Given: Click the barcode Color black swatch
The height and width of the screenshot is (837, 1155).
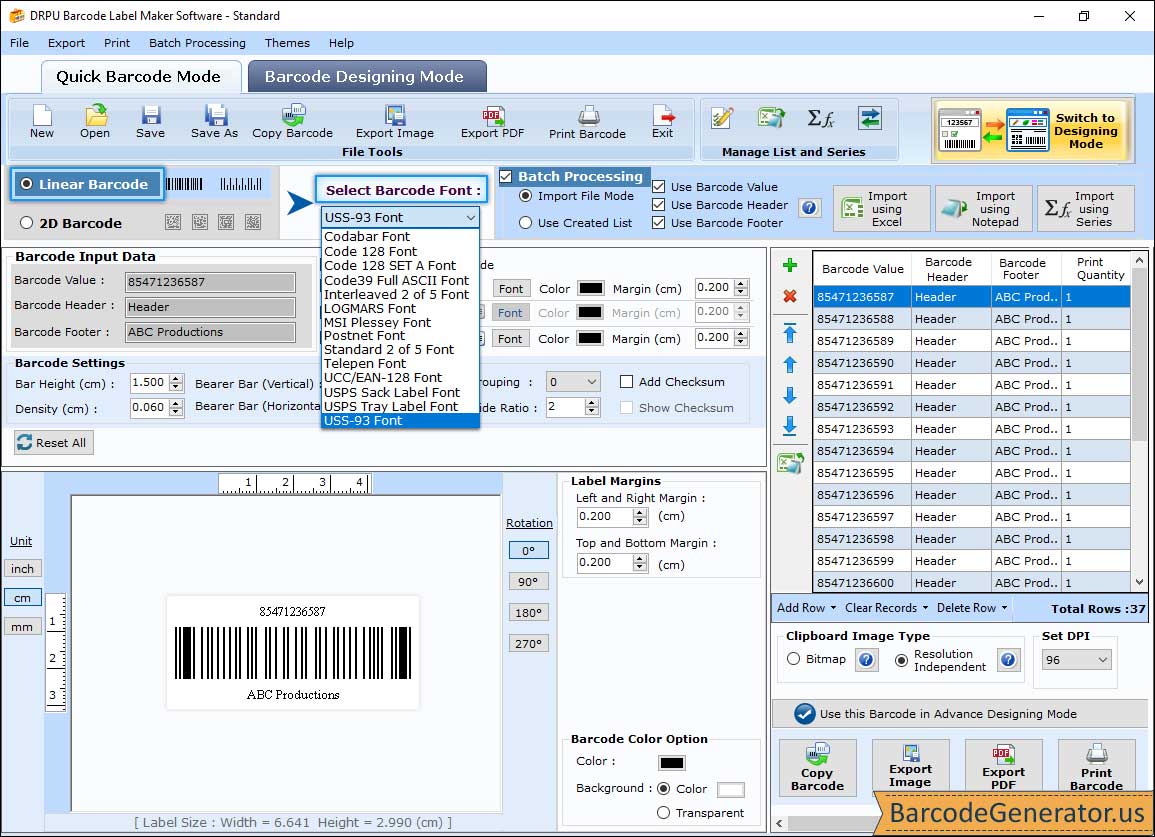Looking at the screenshot, I should click(x=672, y=763).
